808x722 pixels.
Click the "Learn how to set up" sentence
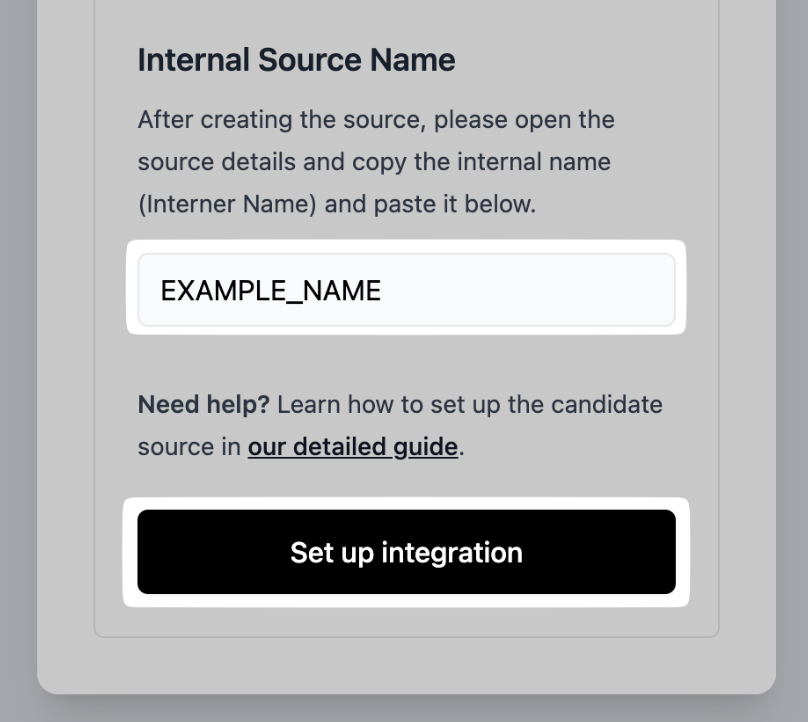[469, 404]
